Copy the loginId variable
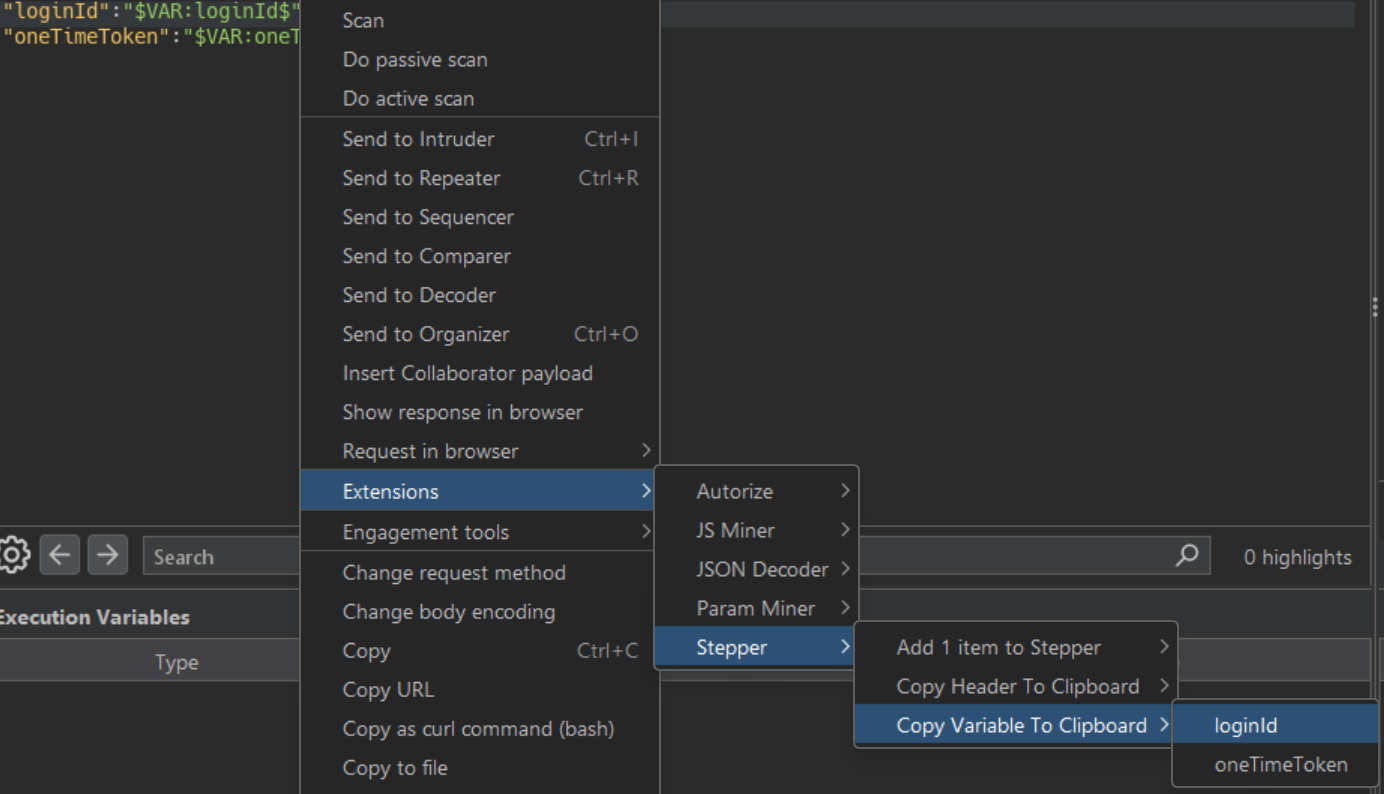Viewport: 1384px width, 794px height. point(1276,725)
